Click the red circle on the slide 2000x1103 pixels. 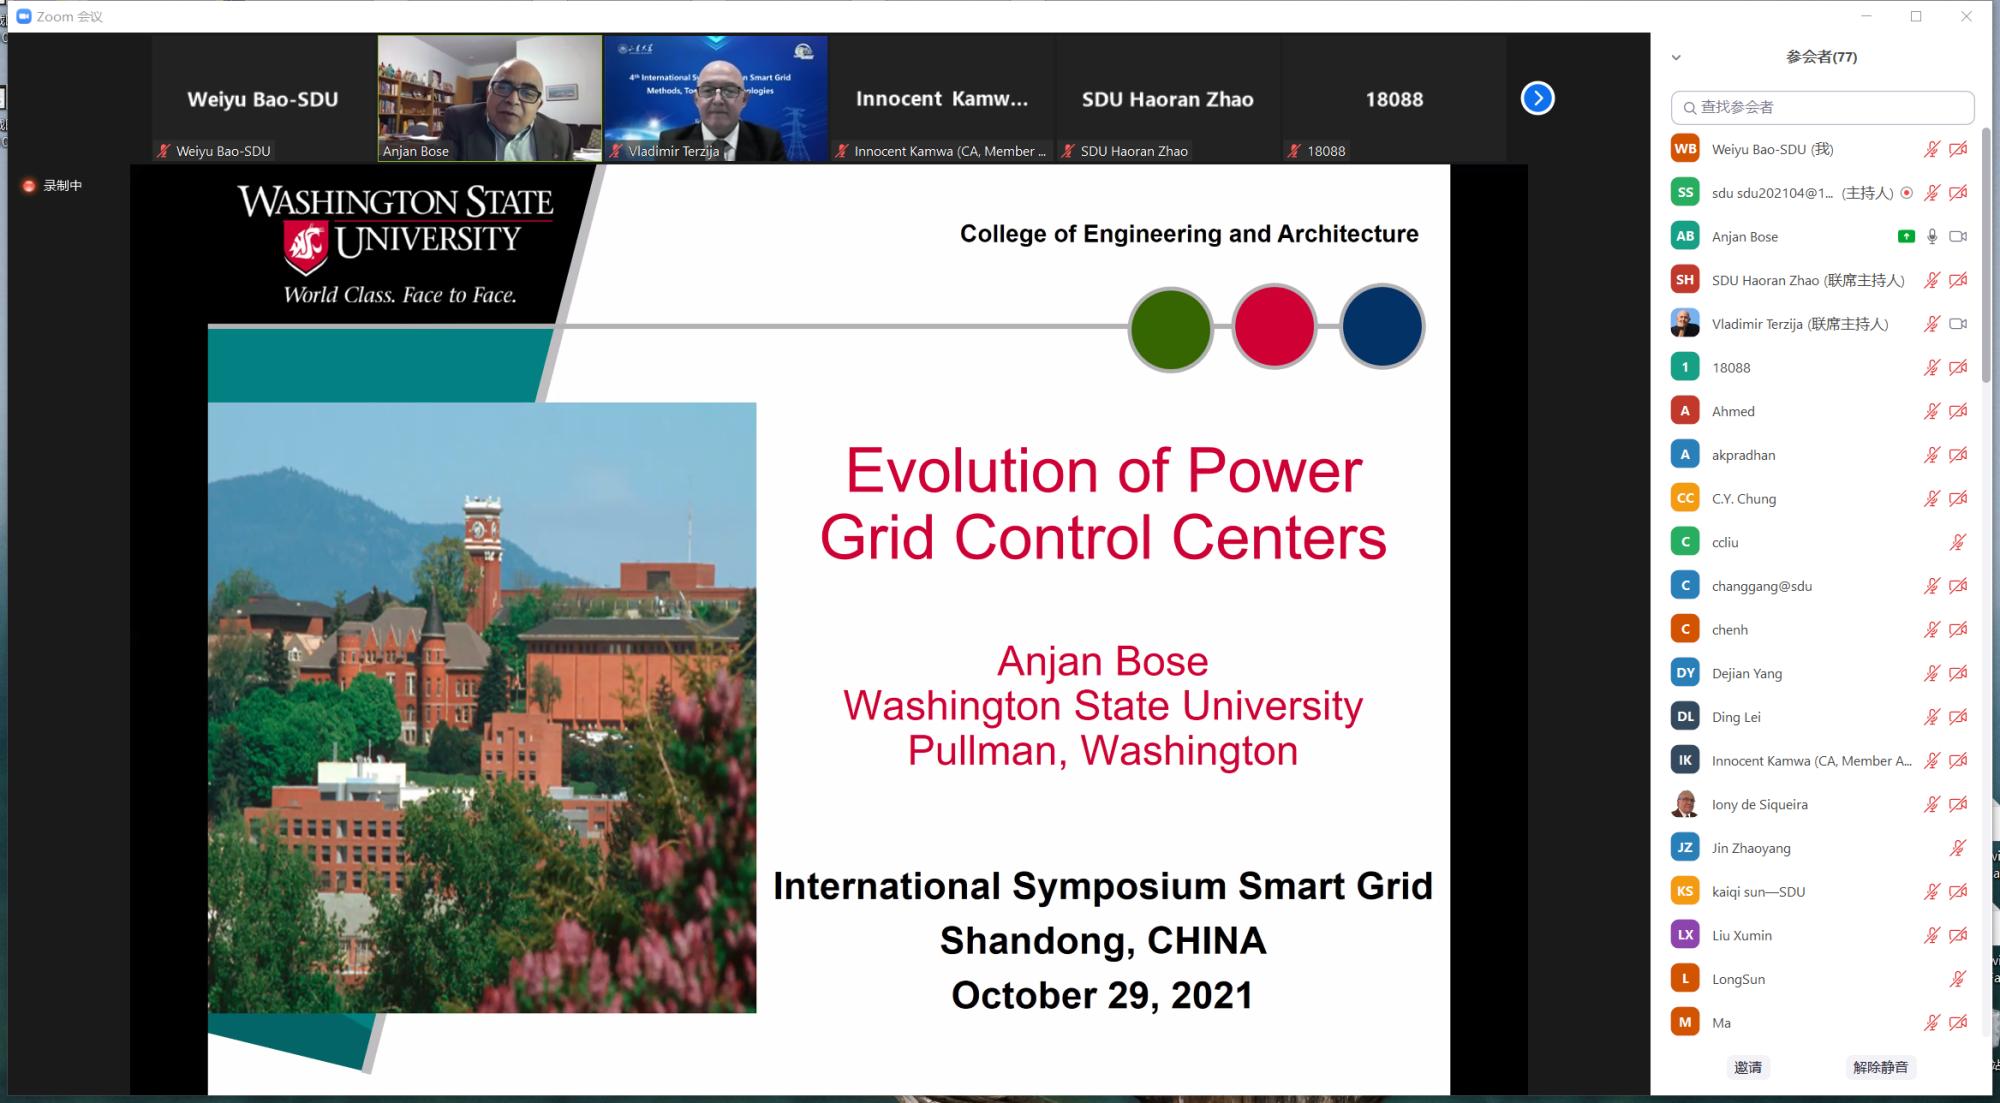(1274, 327)
